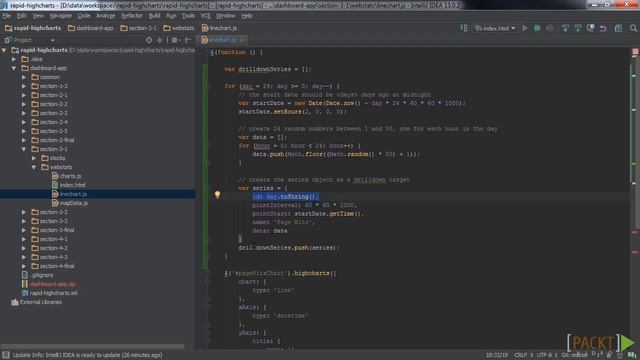Open the Analyze menu
The height and width of the screenshot is (360, 640).
click(x=106, y=16)
